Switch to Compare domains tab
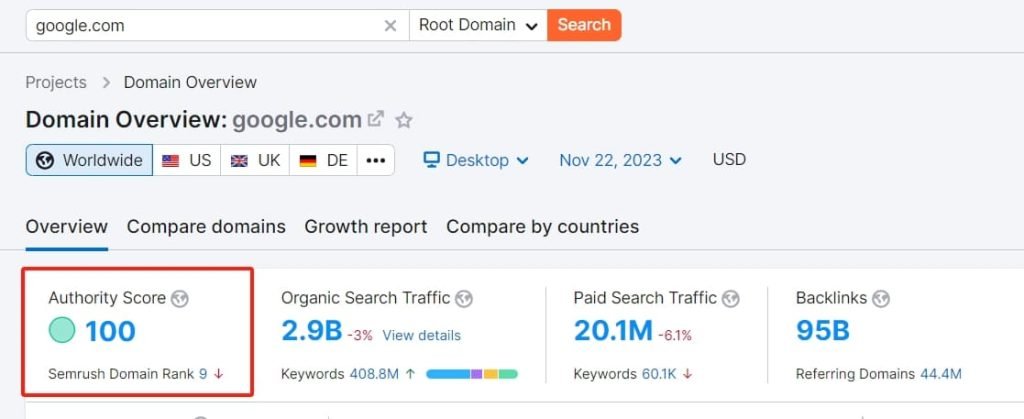This screenshot has height=419, width=1024. [206, 227]
